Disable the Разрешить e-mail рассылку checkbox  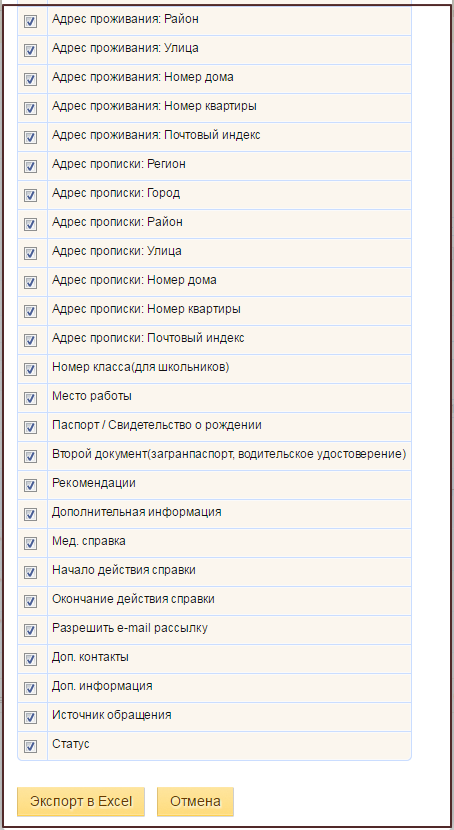(x=31, y=630)
